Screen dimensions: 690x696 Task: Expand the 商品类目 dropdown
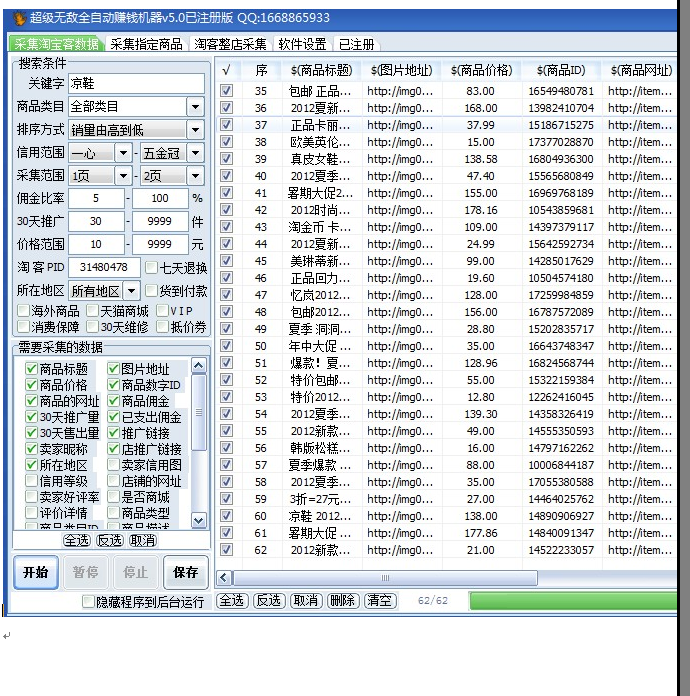(x=195, y=107)
